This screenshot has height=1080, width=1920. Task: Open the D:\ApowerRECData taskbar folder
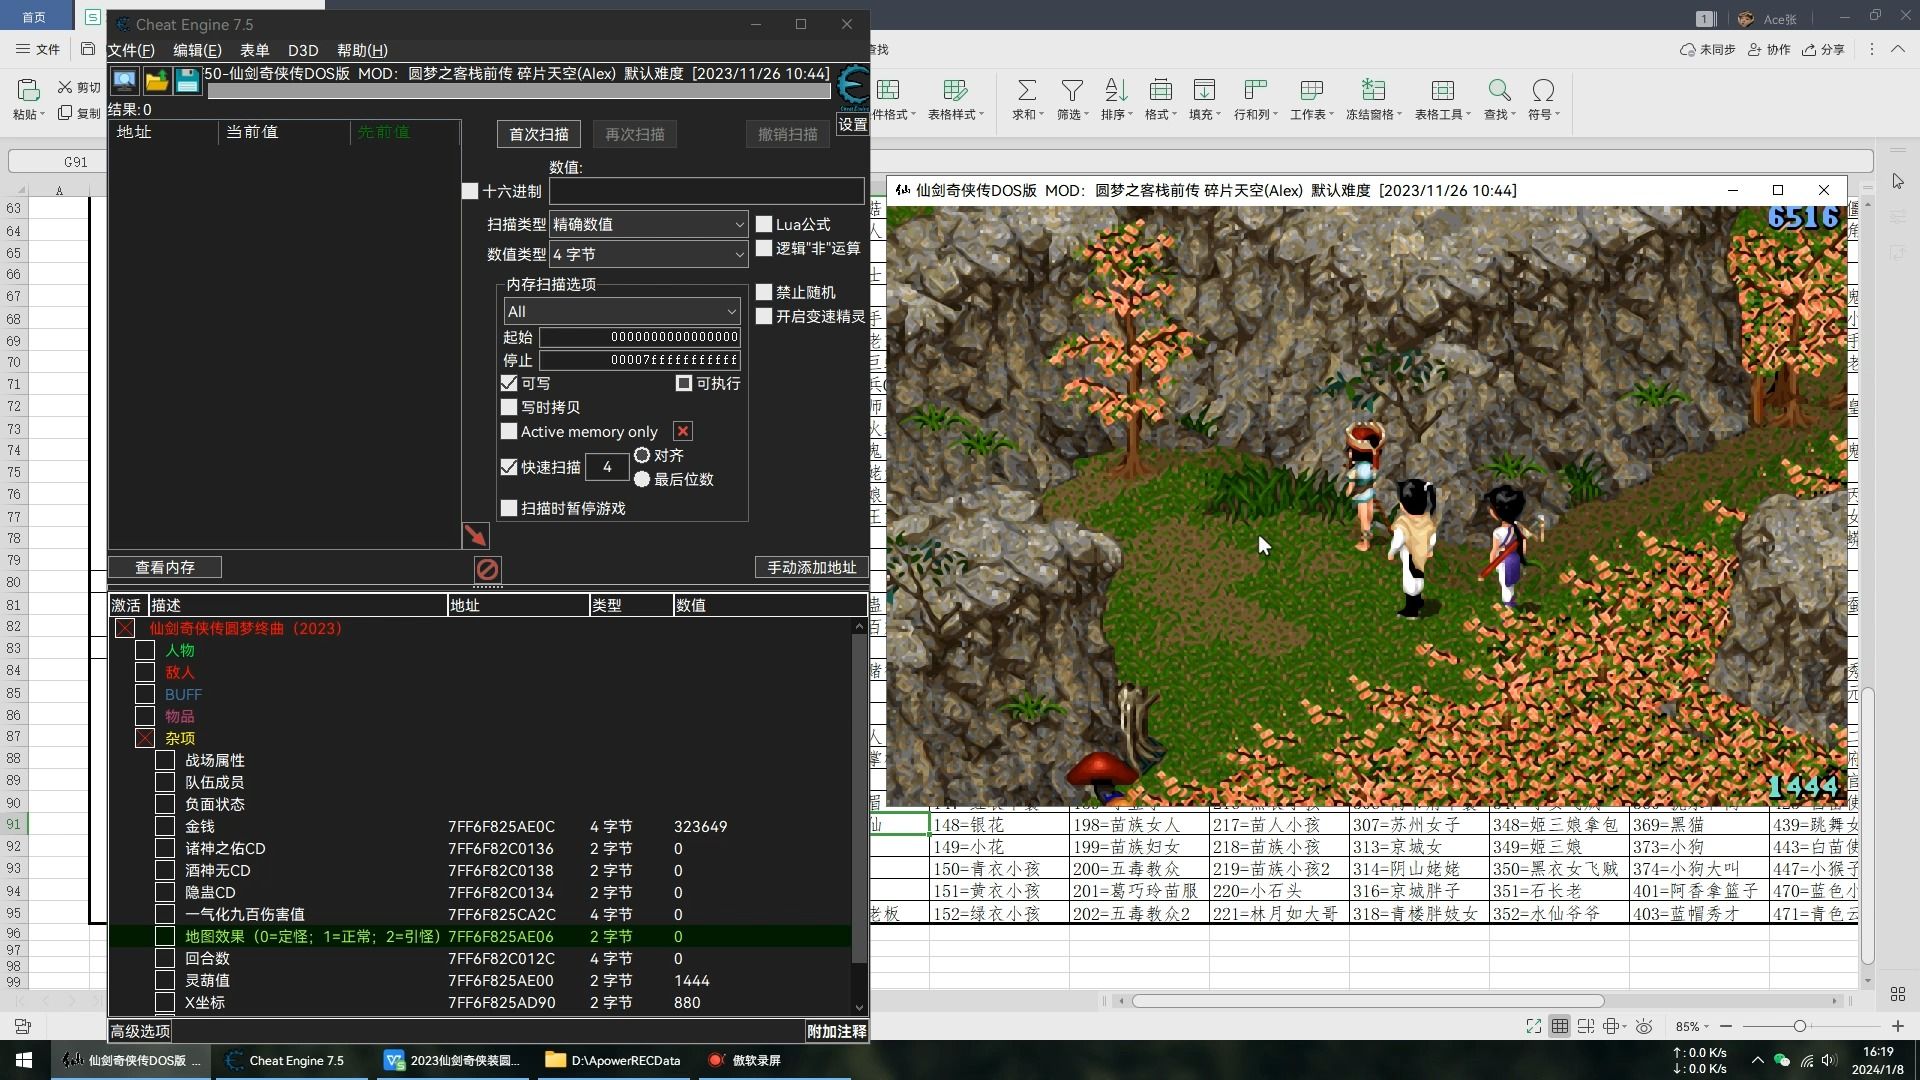(x=613, y=1060)
